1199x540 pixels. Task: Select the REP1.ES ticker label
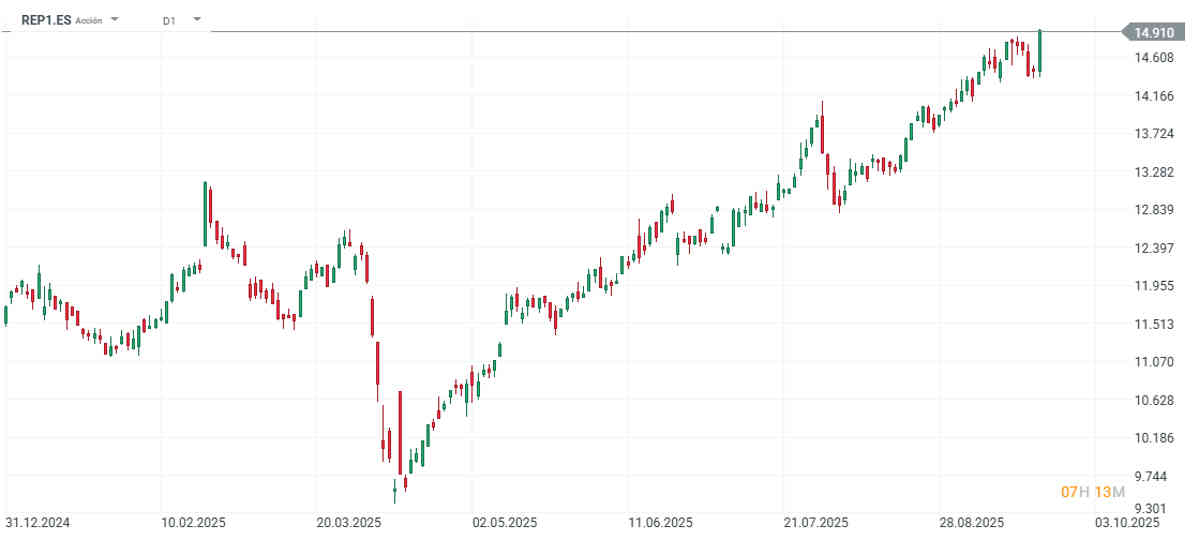pyautogui.click(x=46, y=21)
